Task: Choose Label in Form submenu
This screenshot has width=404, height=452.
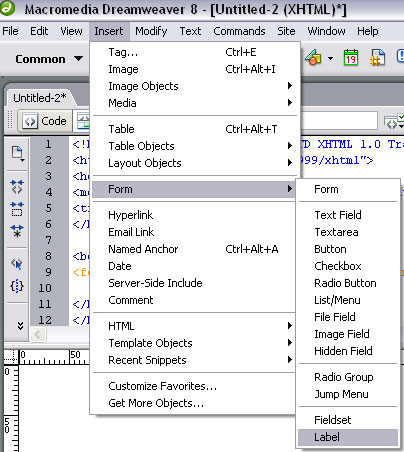Action: (348, 437)
